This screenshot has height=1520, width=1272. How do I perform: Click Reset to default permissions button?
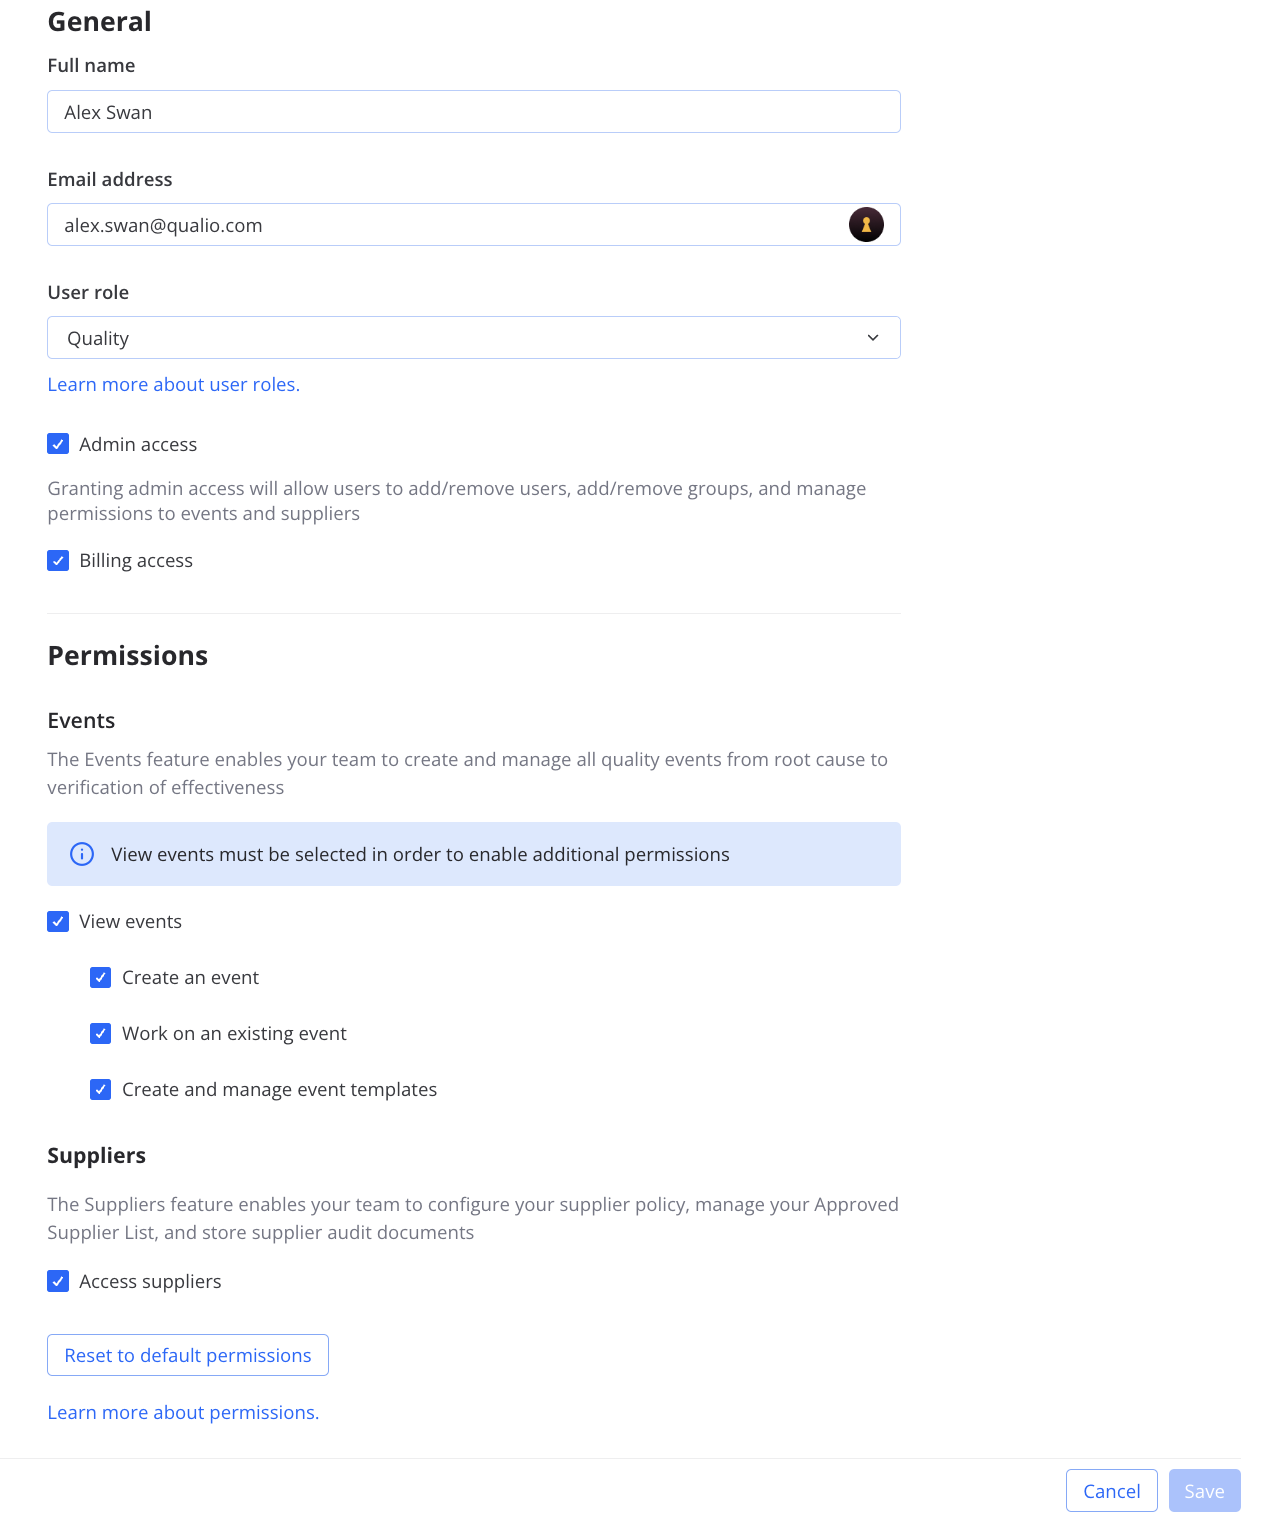(x=188, y=1356)
